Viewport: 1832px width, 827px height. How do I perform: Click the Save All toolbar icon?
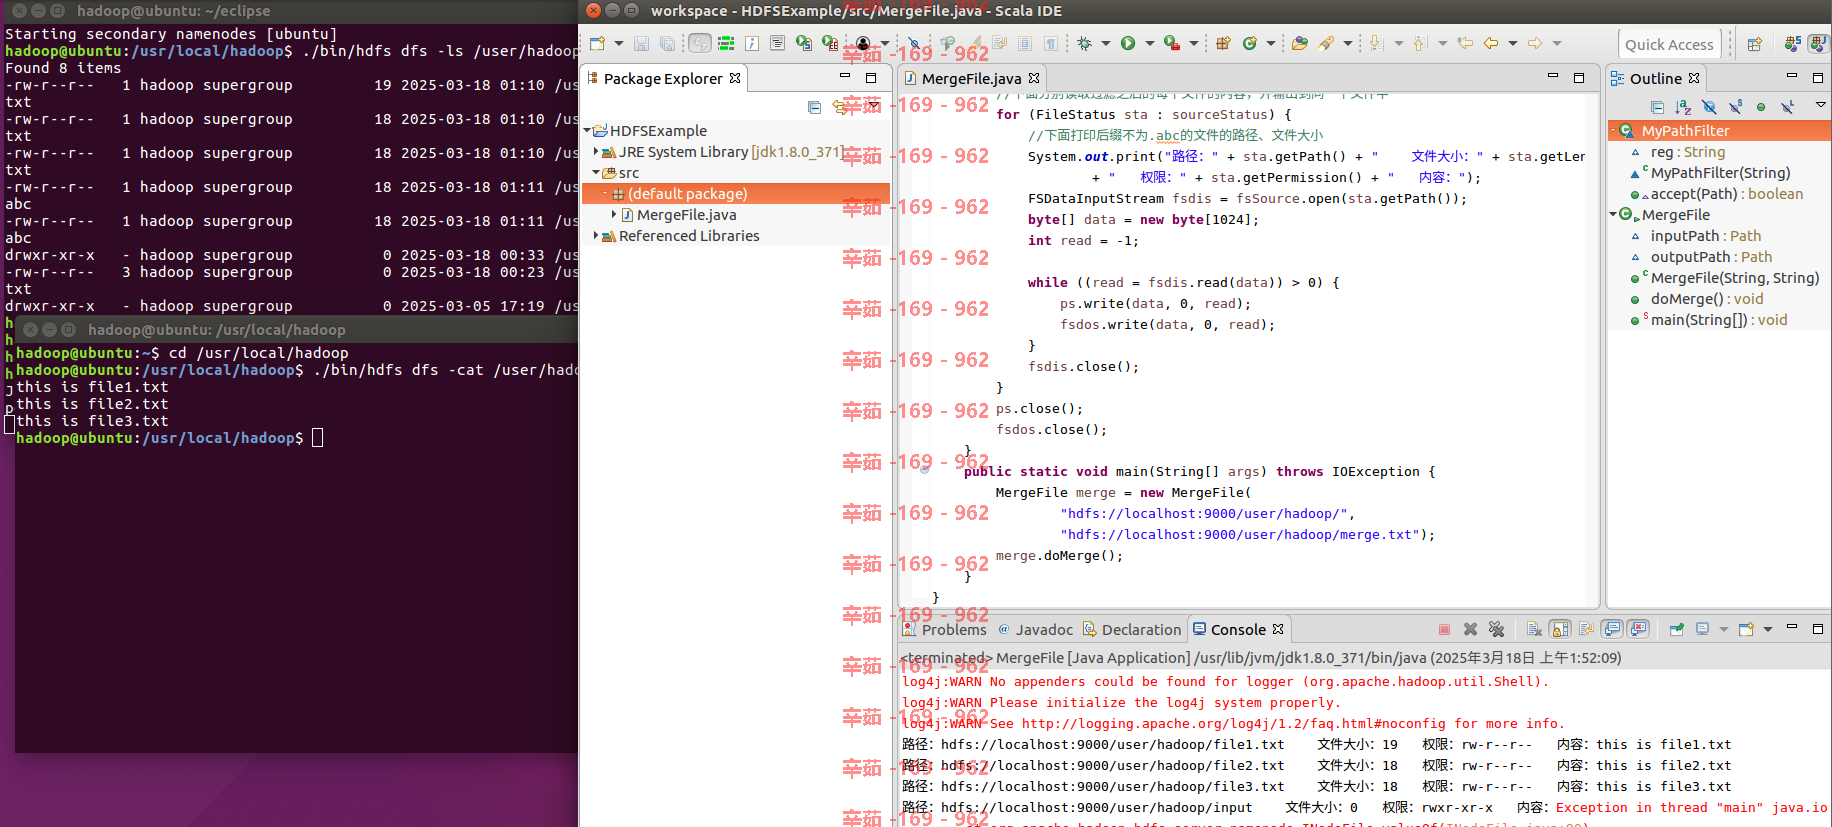pos(667,43)
